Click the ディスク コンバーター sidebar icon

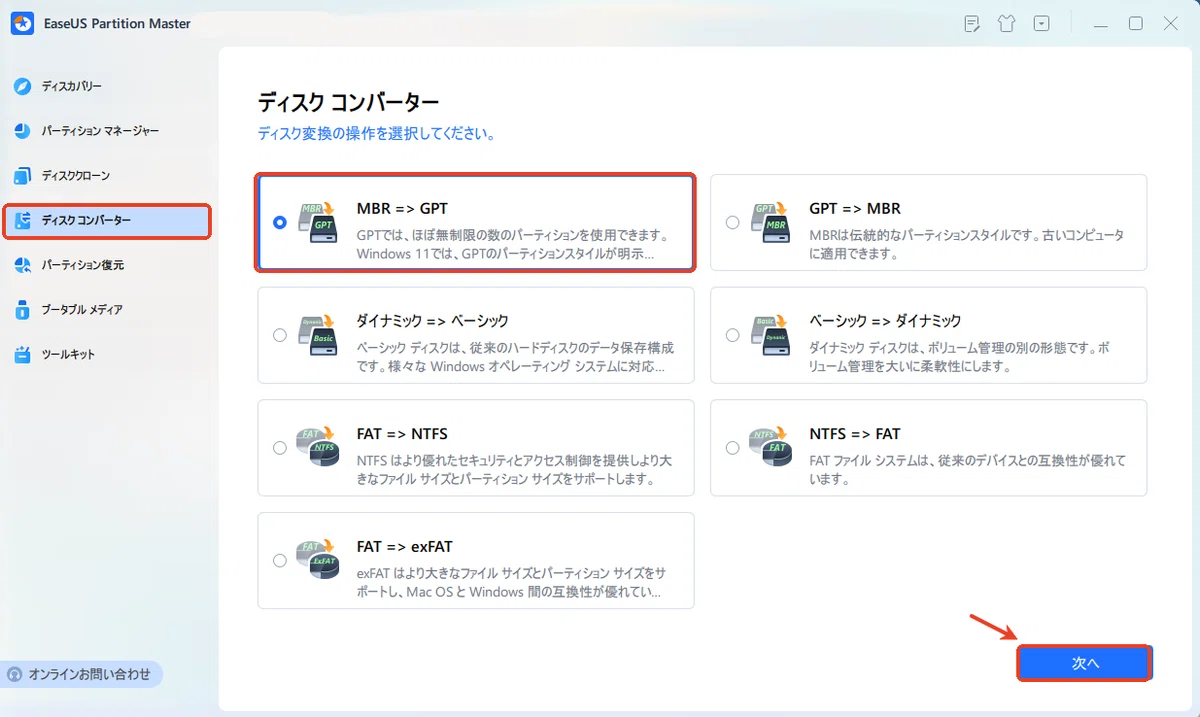(23, 221)
